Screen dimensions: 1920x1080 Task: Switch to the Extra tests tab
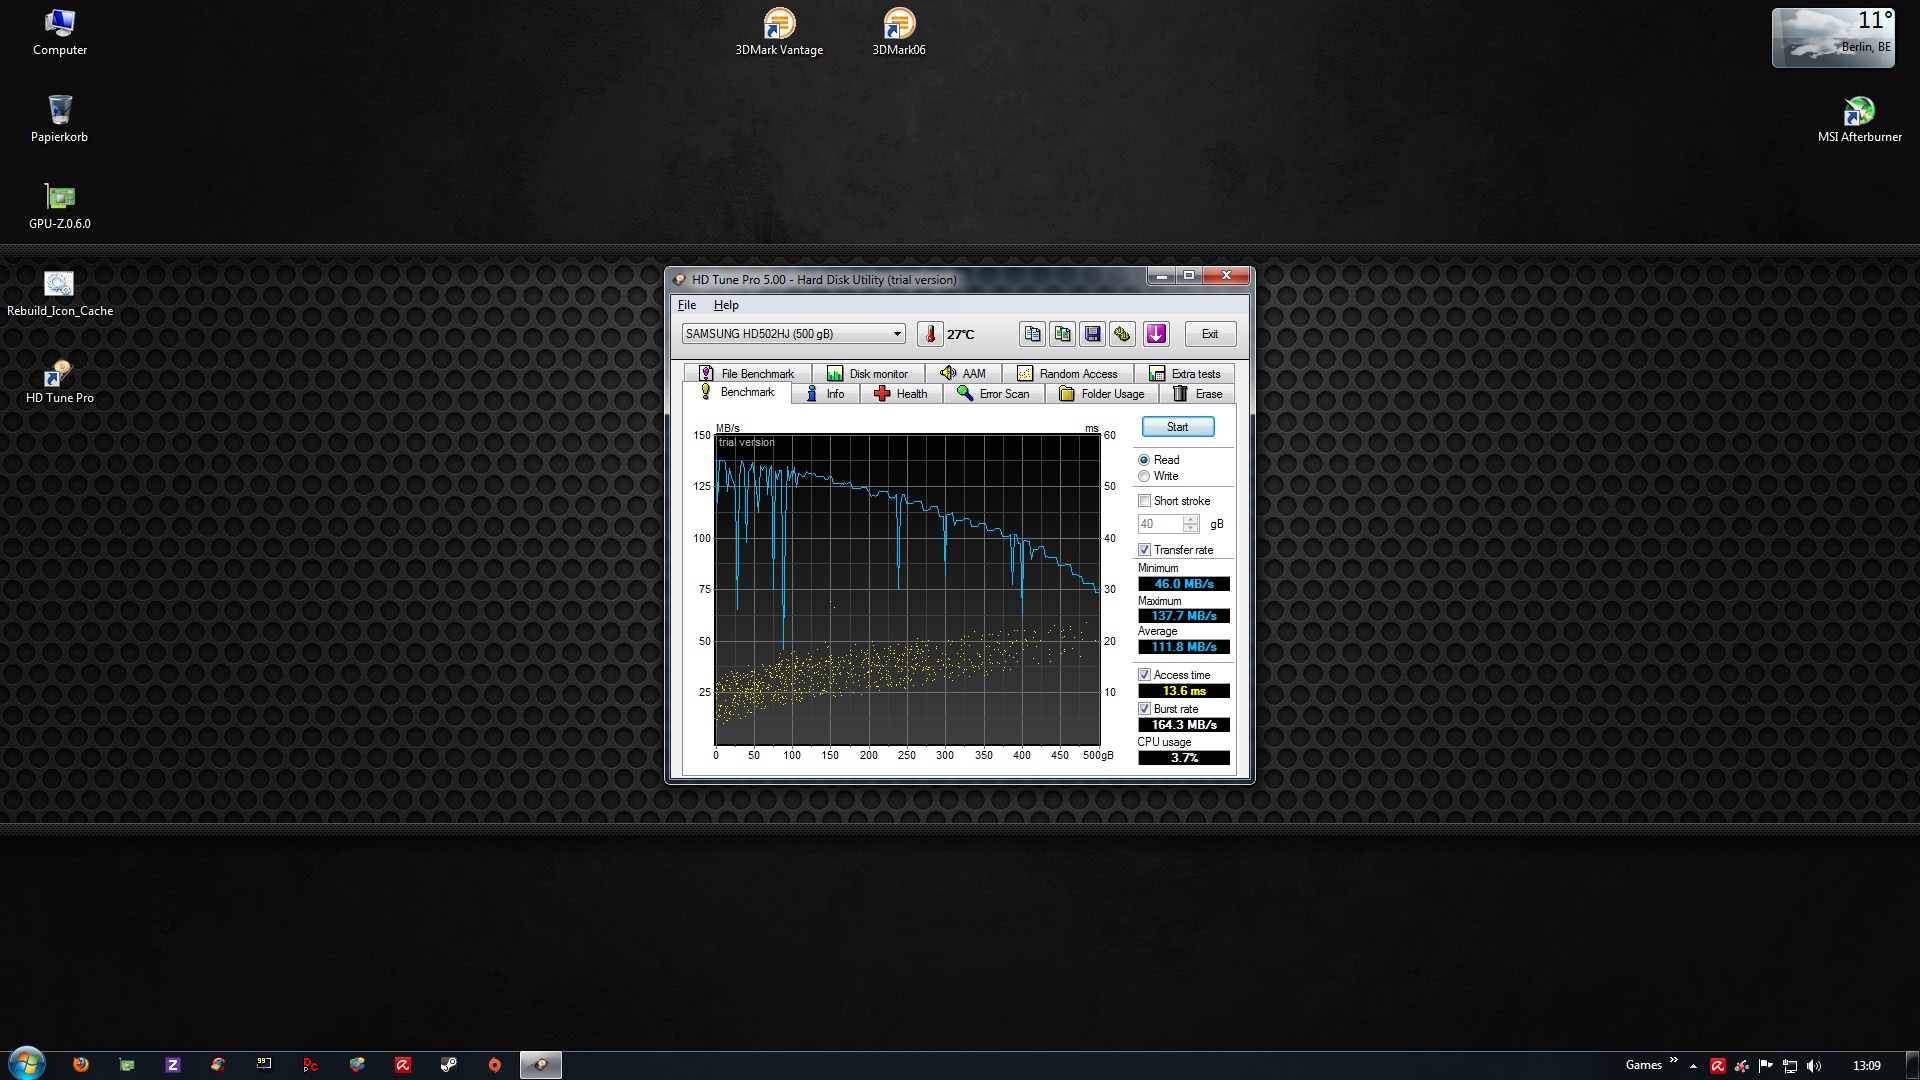[1185, 373]
